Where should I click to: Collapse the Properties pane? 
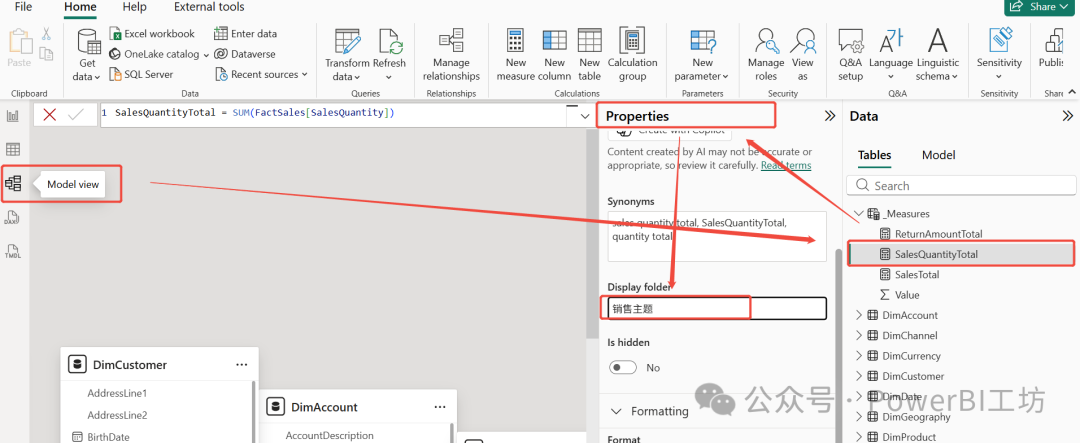[x=830, y=116]
